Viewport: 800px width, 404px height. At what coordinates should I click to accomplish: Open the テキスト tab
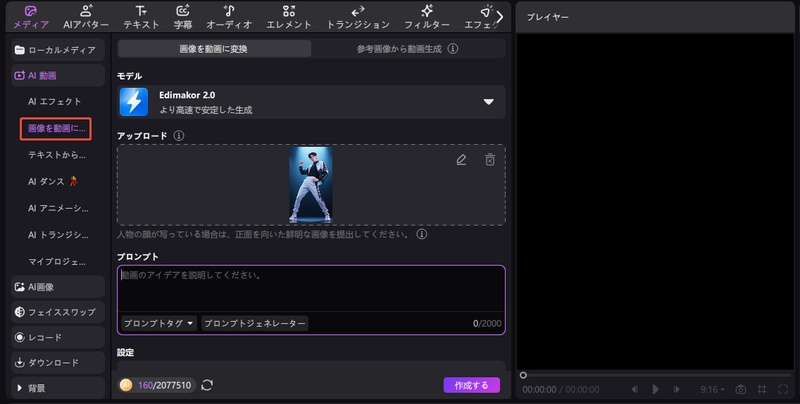click(x=141, y=17)
